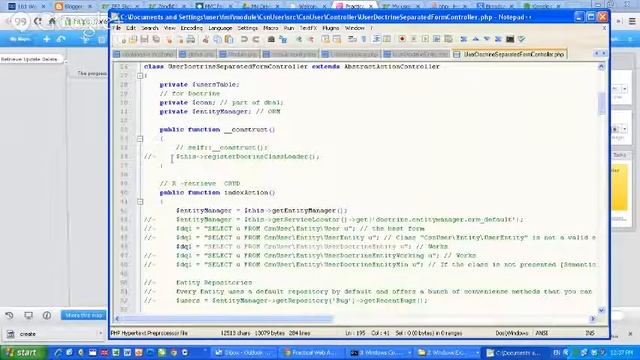Open 'Practical Web A...' taskbar button

pos(313,353)
